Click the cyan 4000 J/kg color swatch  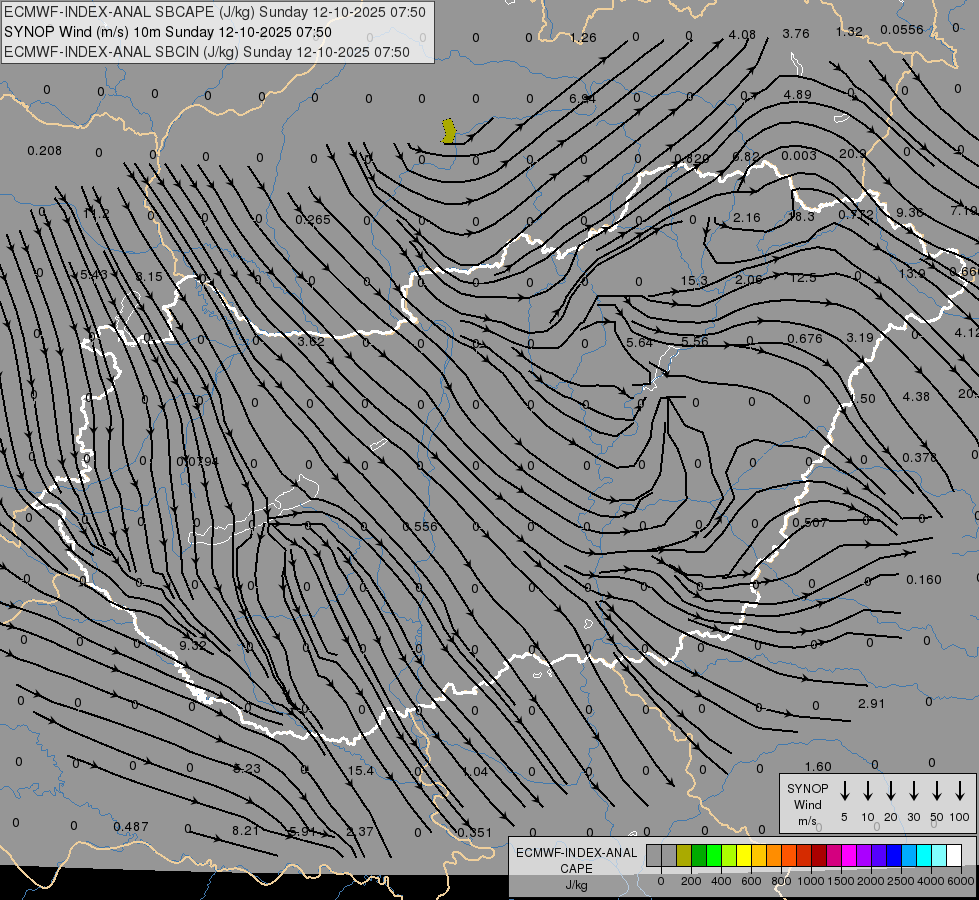point(924,855)
